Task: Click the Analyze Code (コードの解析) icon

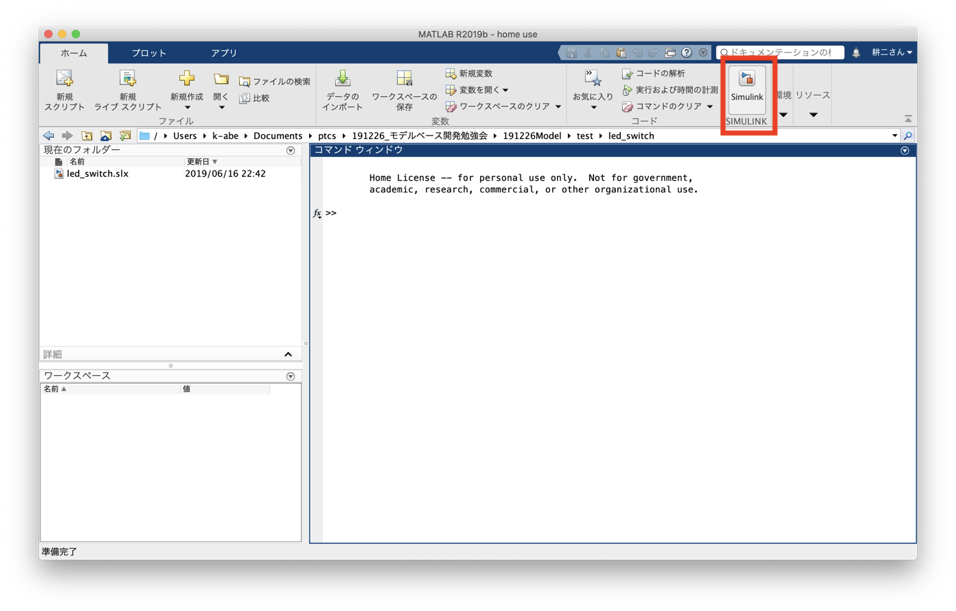Action: [x=627, y=74]
